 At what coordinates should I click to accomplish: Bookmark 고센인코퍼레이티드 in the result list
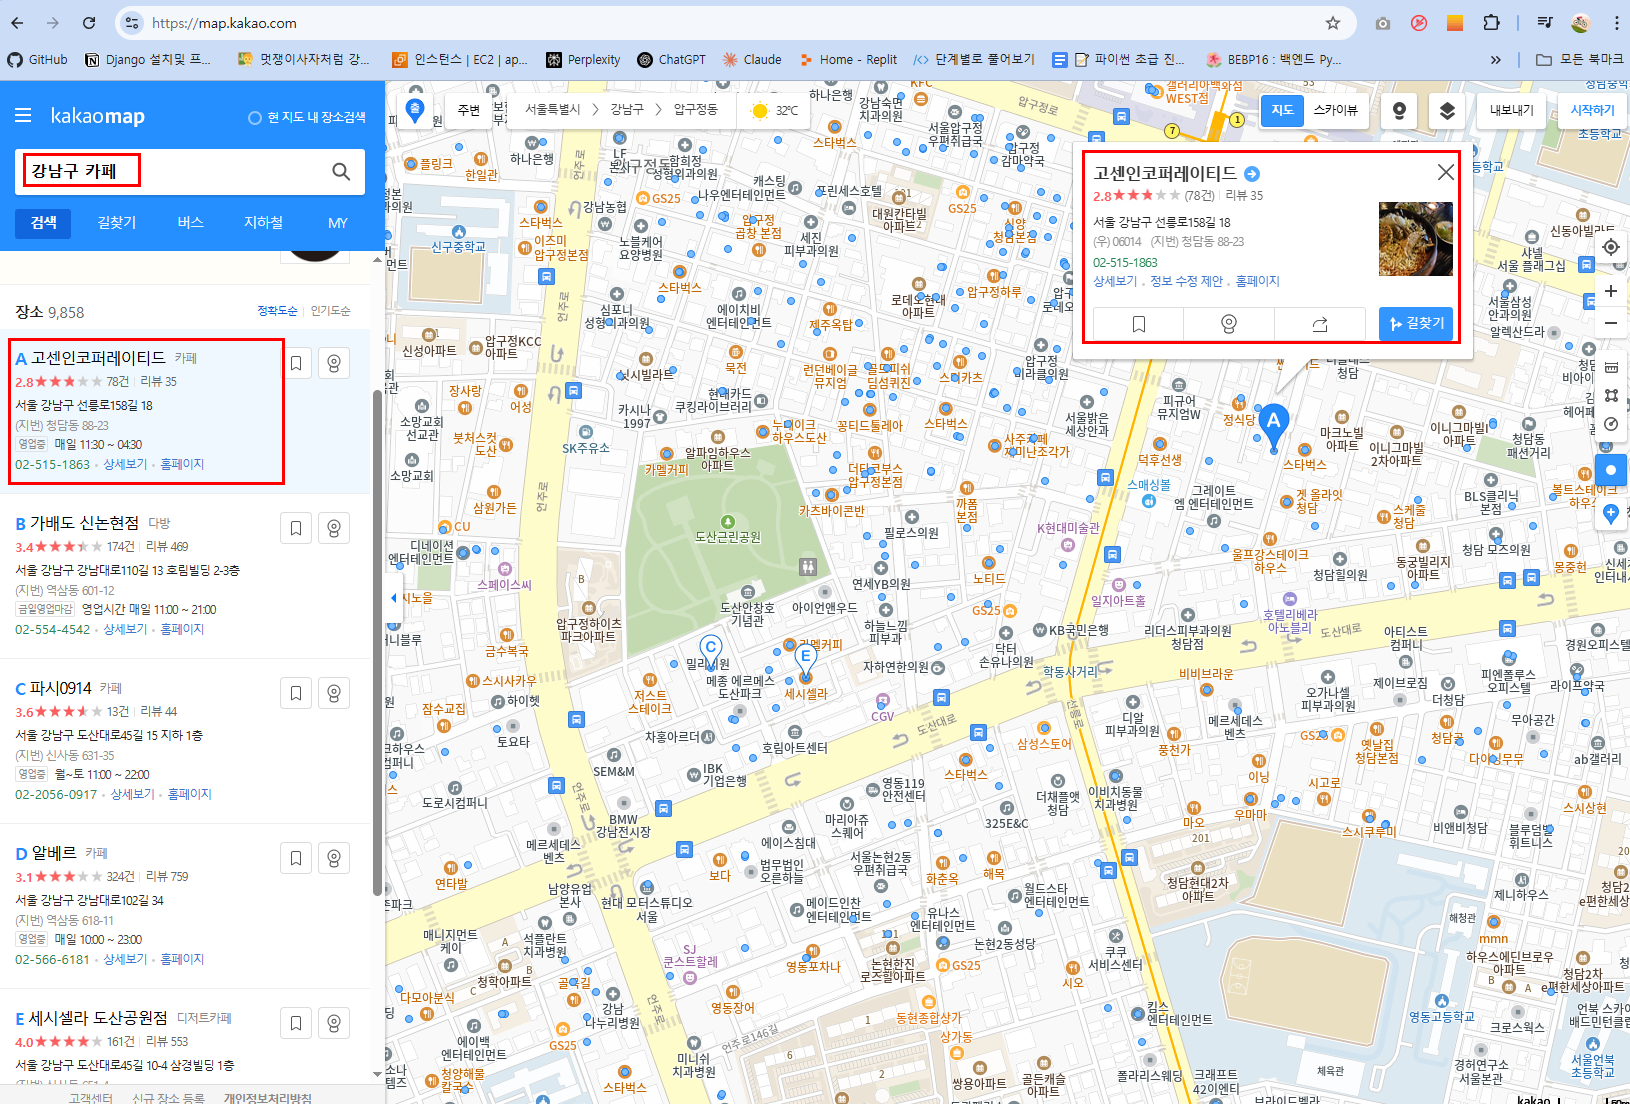[296, 363]
